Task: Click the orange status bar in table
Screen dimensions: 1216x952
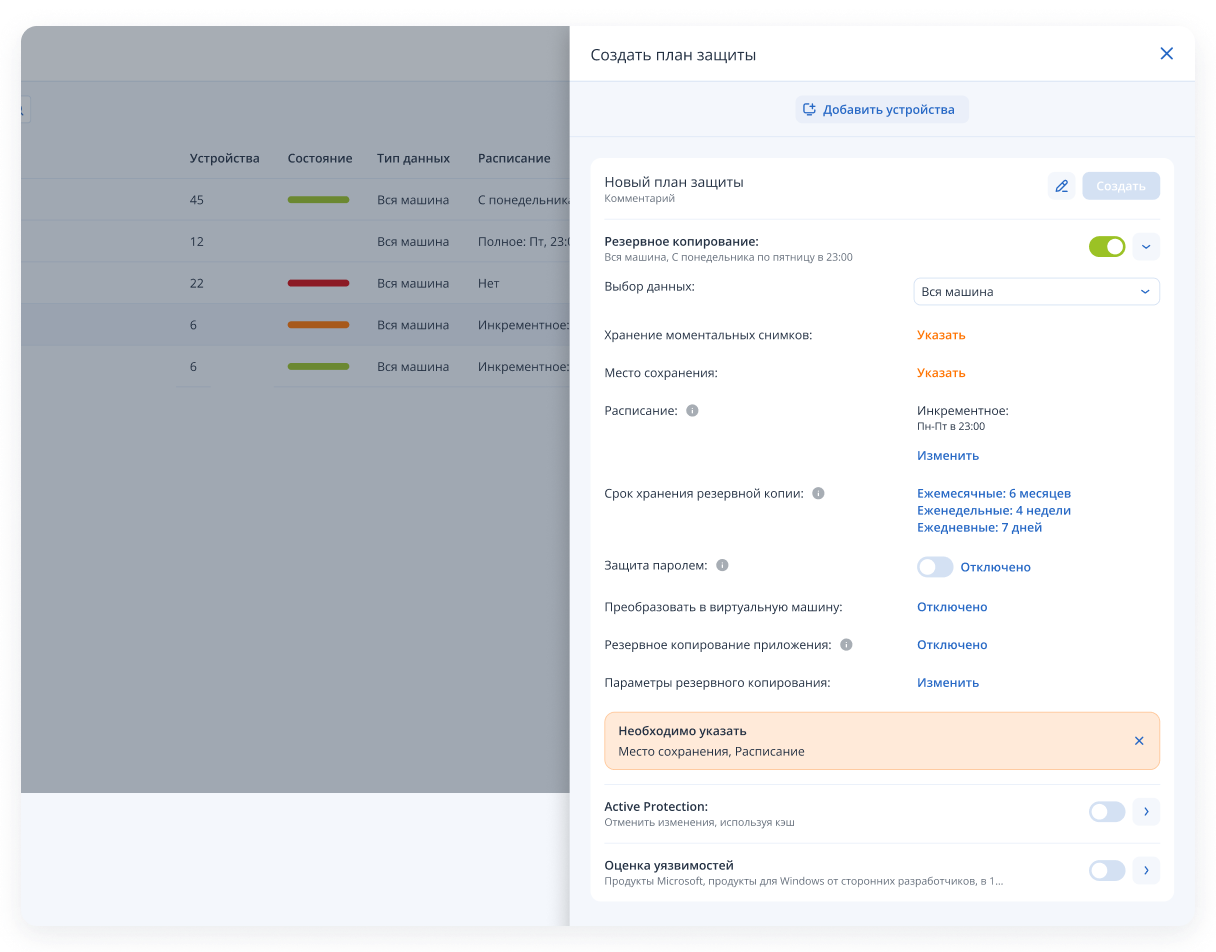Action: (x=318, y=325)
